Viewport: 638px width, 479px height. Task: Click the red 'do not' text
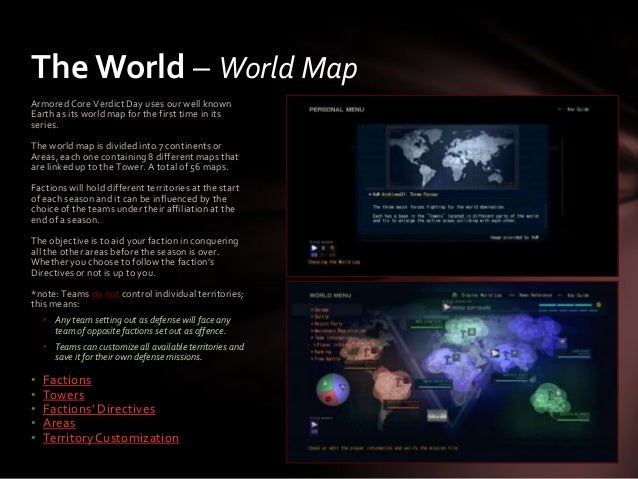pos(105,294)
